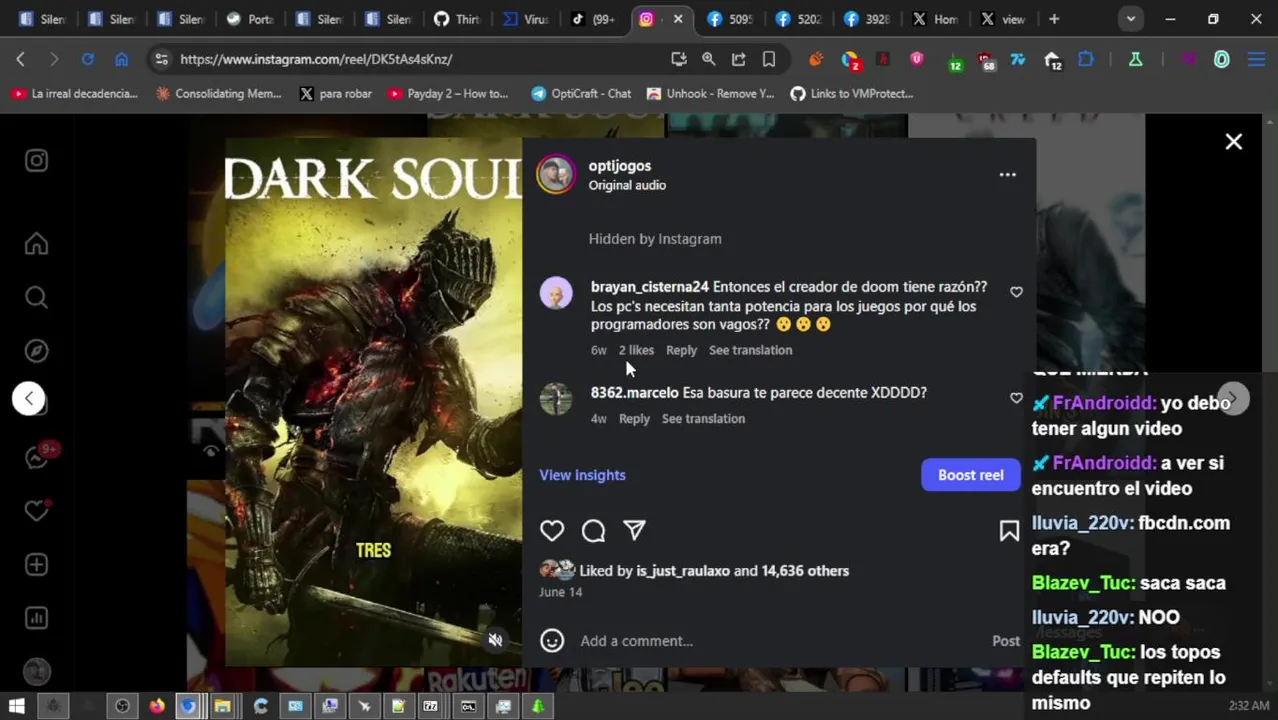1278x720 pixels.
Task: Open optijogos profile picture
Action: 556,174
